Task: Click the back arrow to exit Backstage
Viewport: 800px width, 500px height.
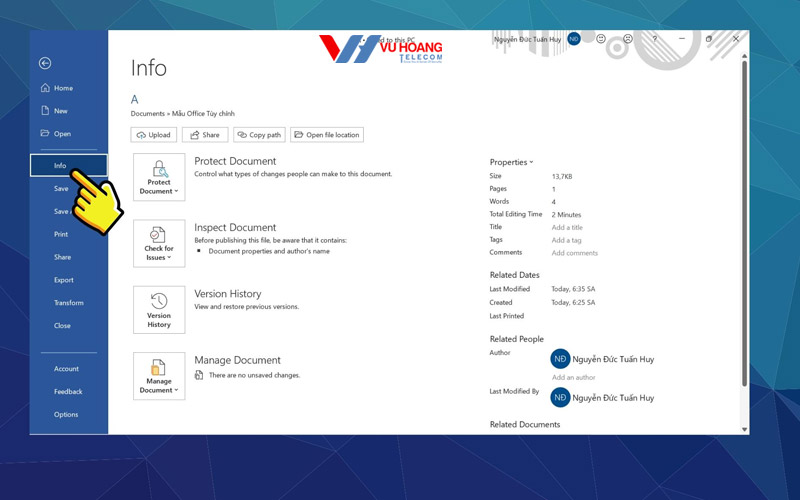Action: coord(45,63)
